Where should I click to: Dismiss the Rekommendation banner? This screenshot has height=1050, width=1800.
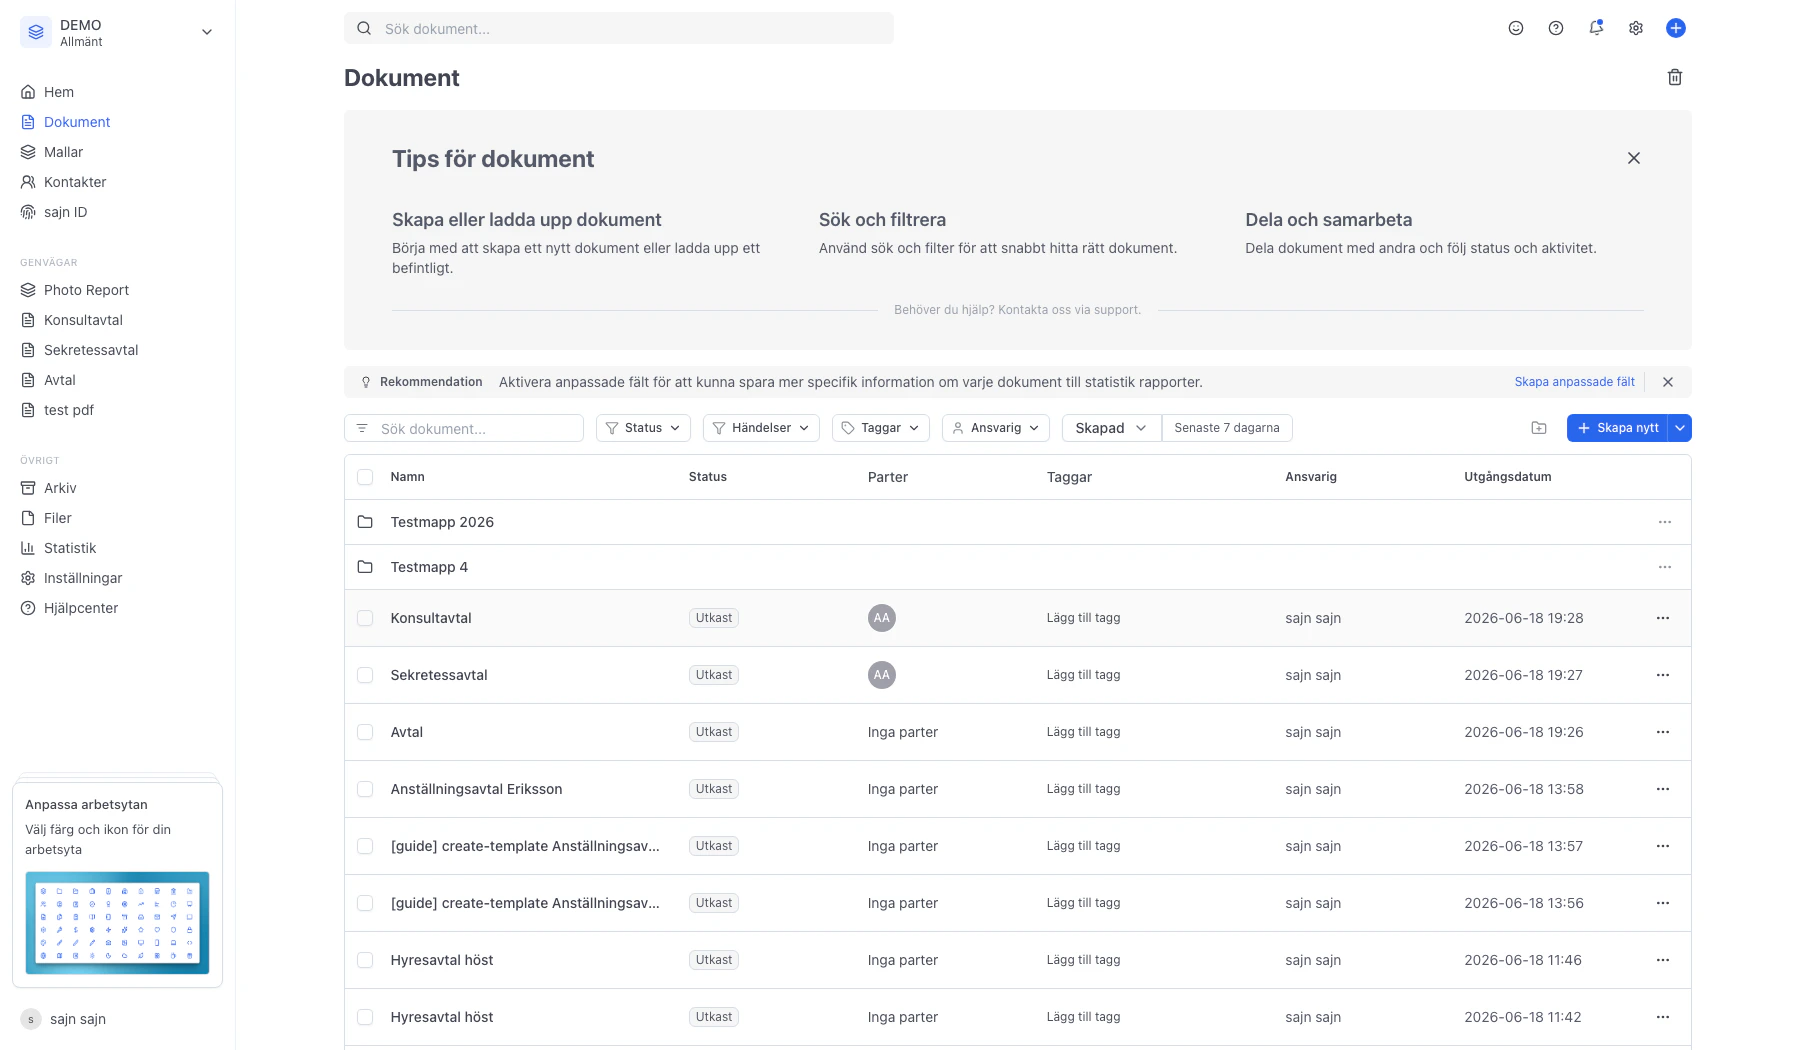tap(1668, 382)
